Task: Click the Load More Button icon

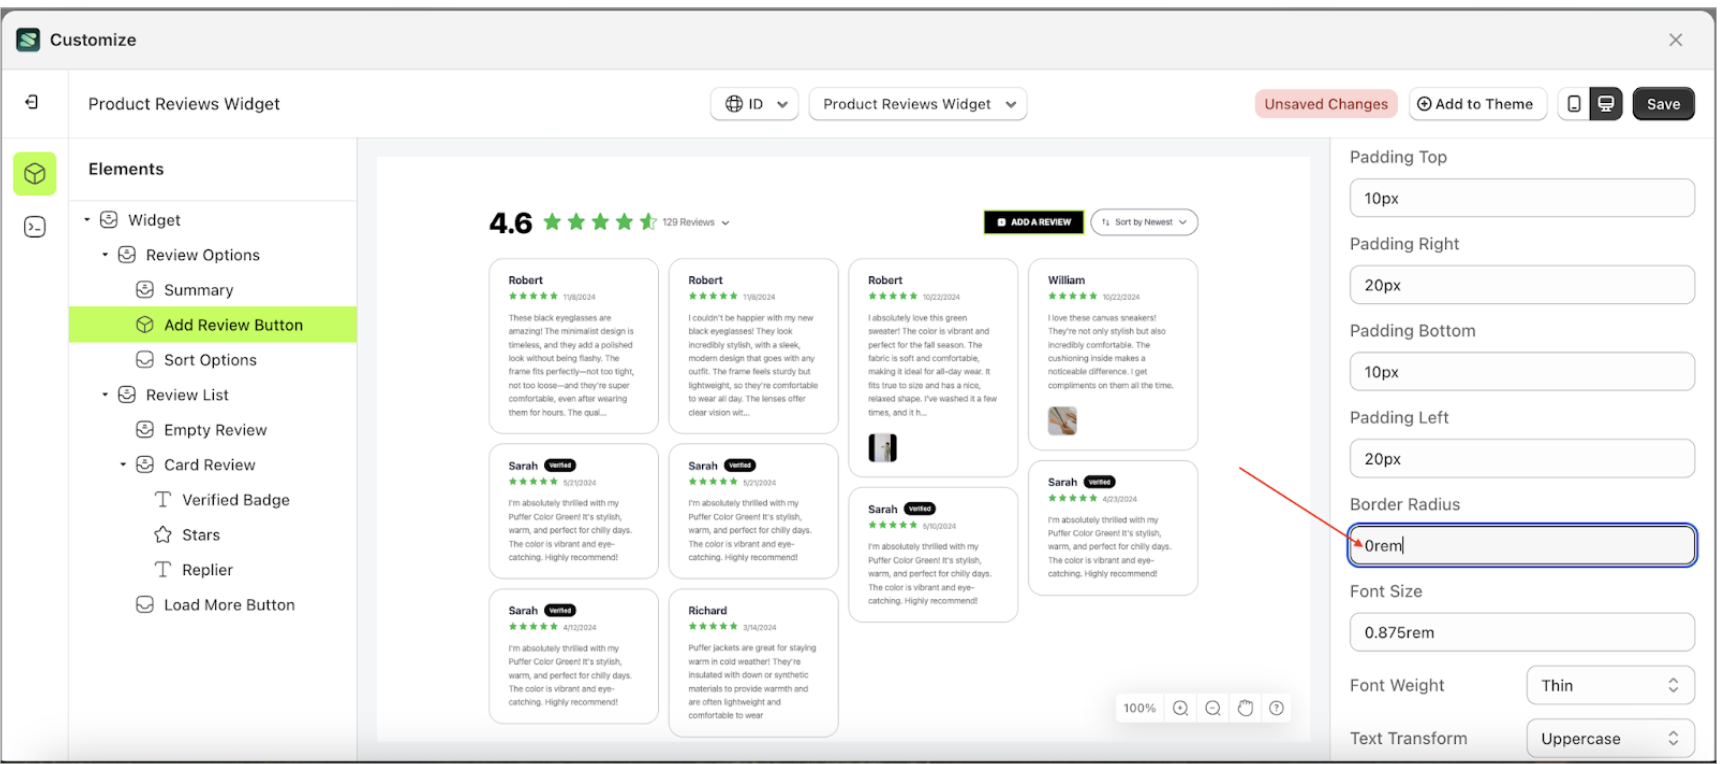Action: [x=145, y=605]
